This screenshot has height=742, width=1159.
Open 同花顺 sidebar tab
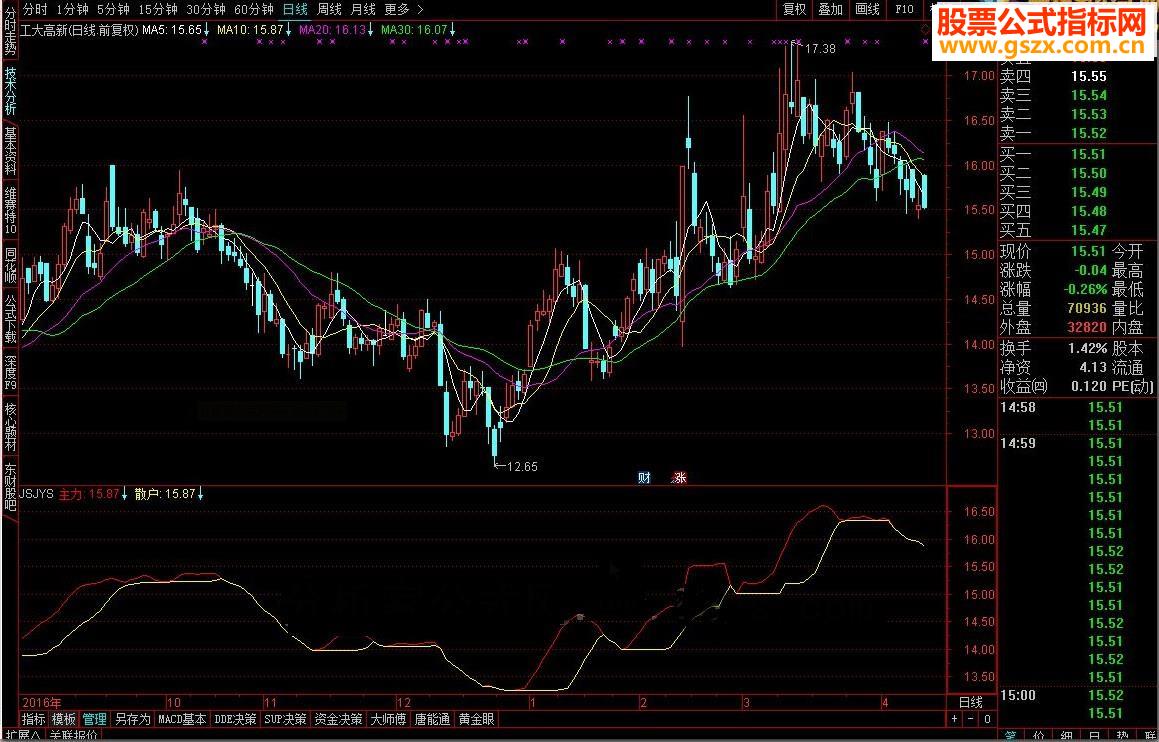pos(10,266)
